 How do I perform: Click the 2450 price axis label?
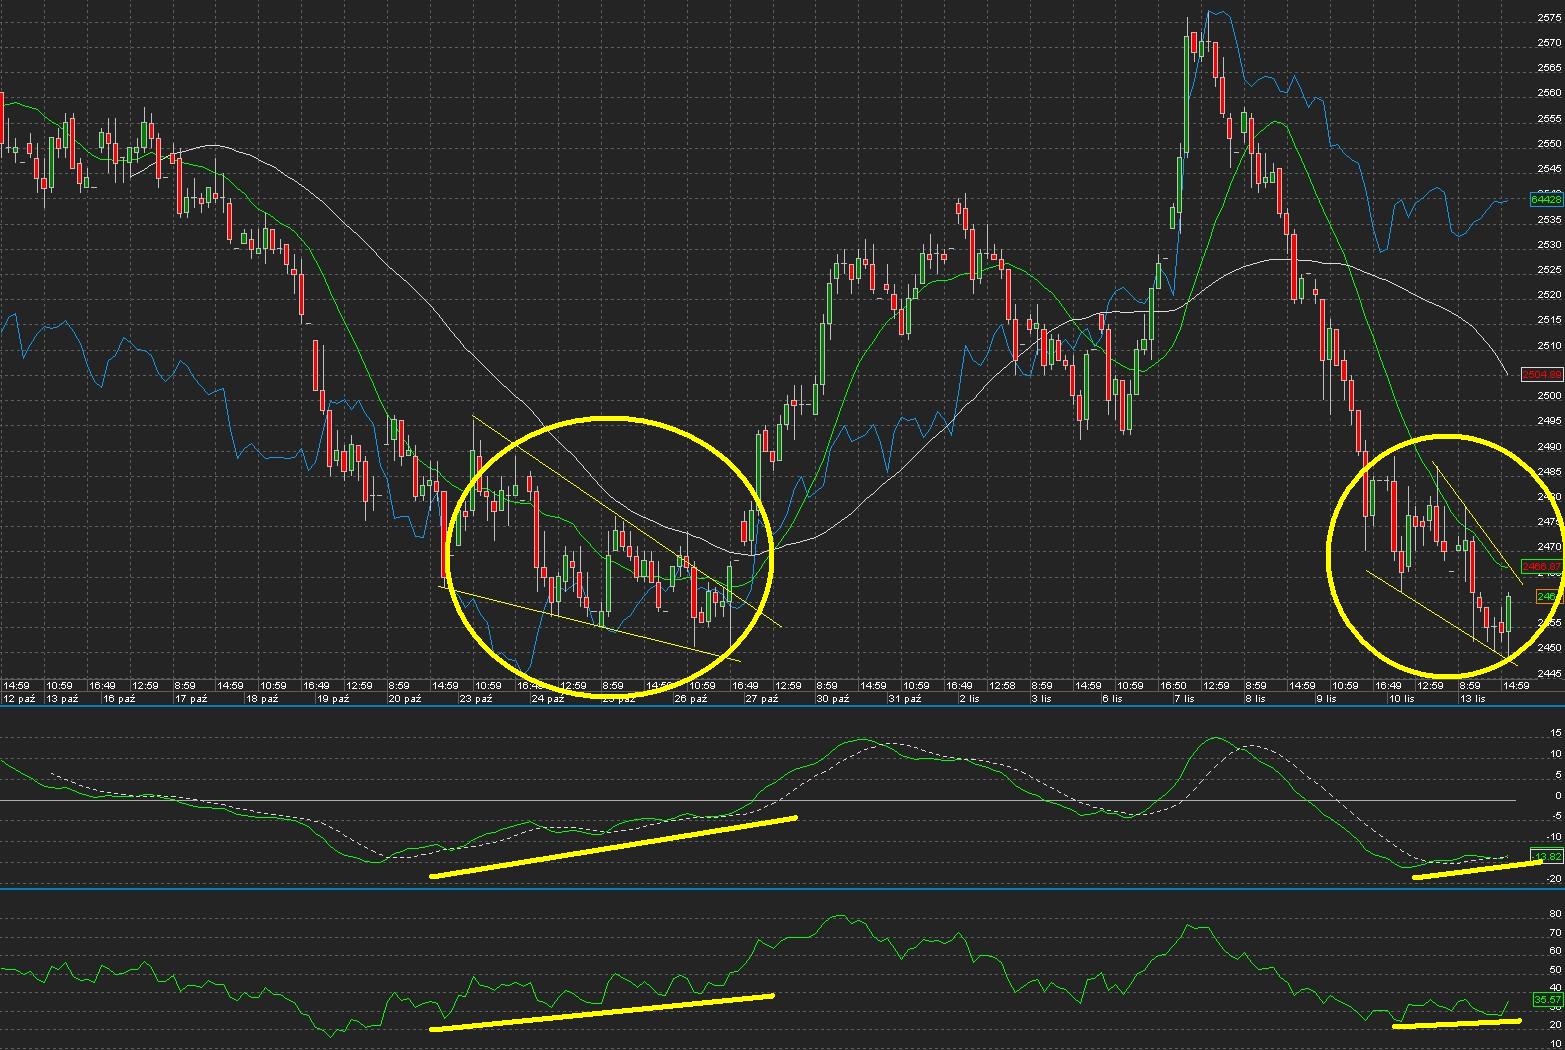[x=1549, y=648]
